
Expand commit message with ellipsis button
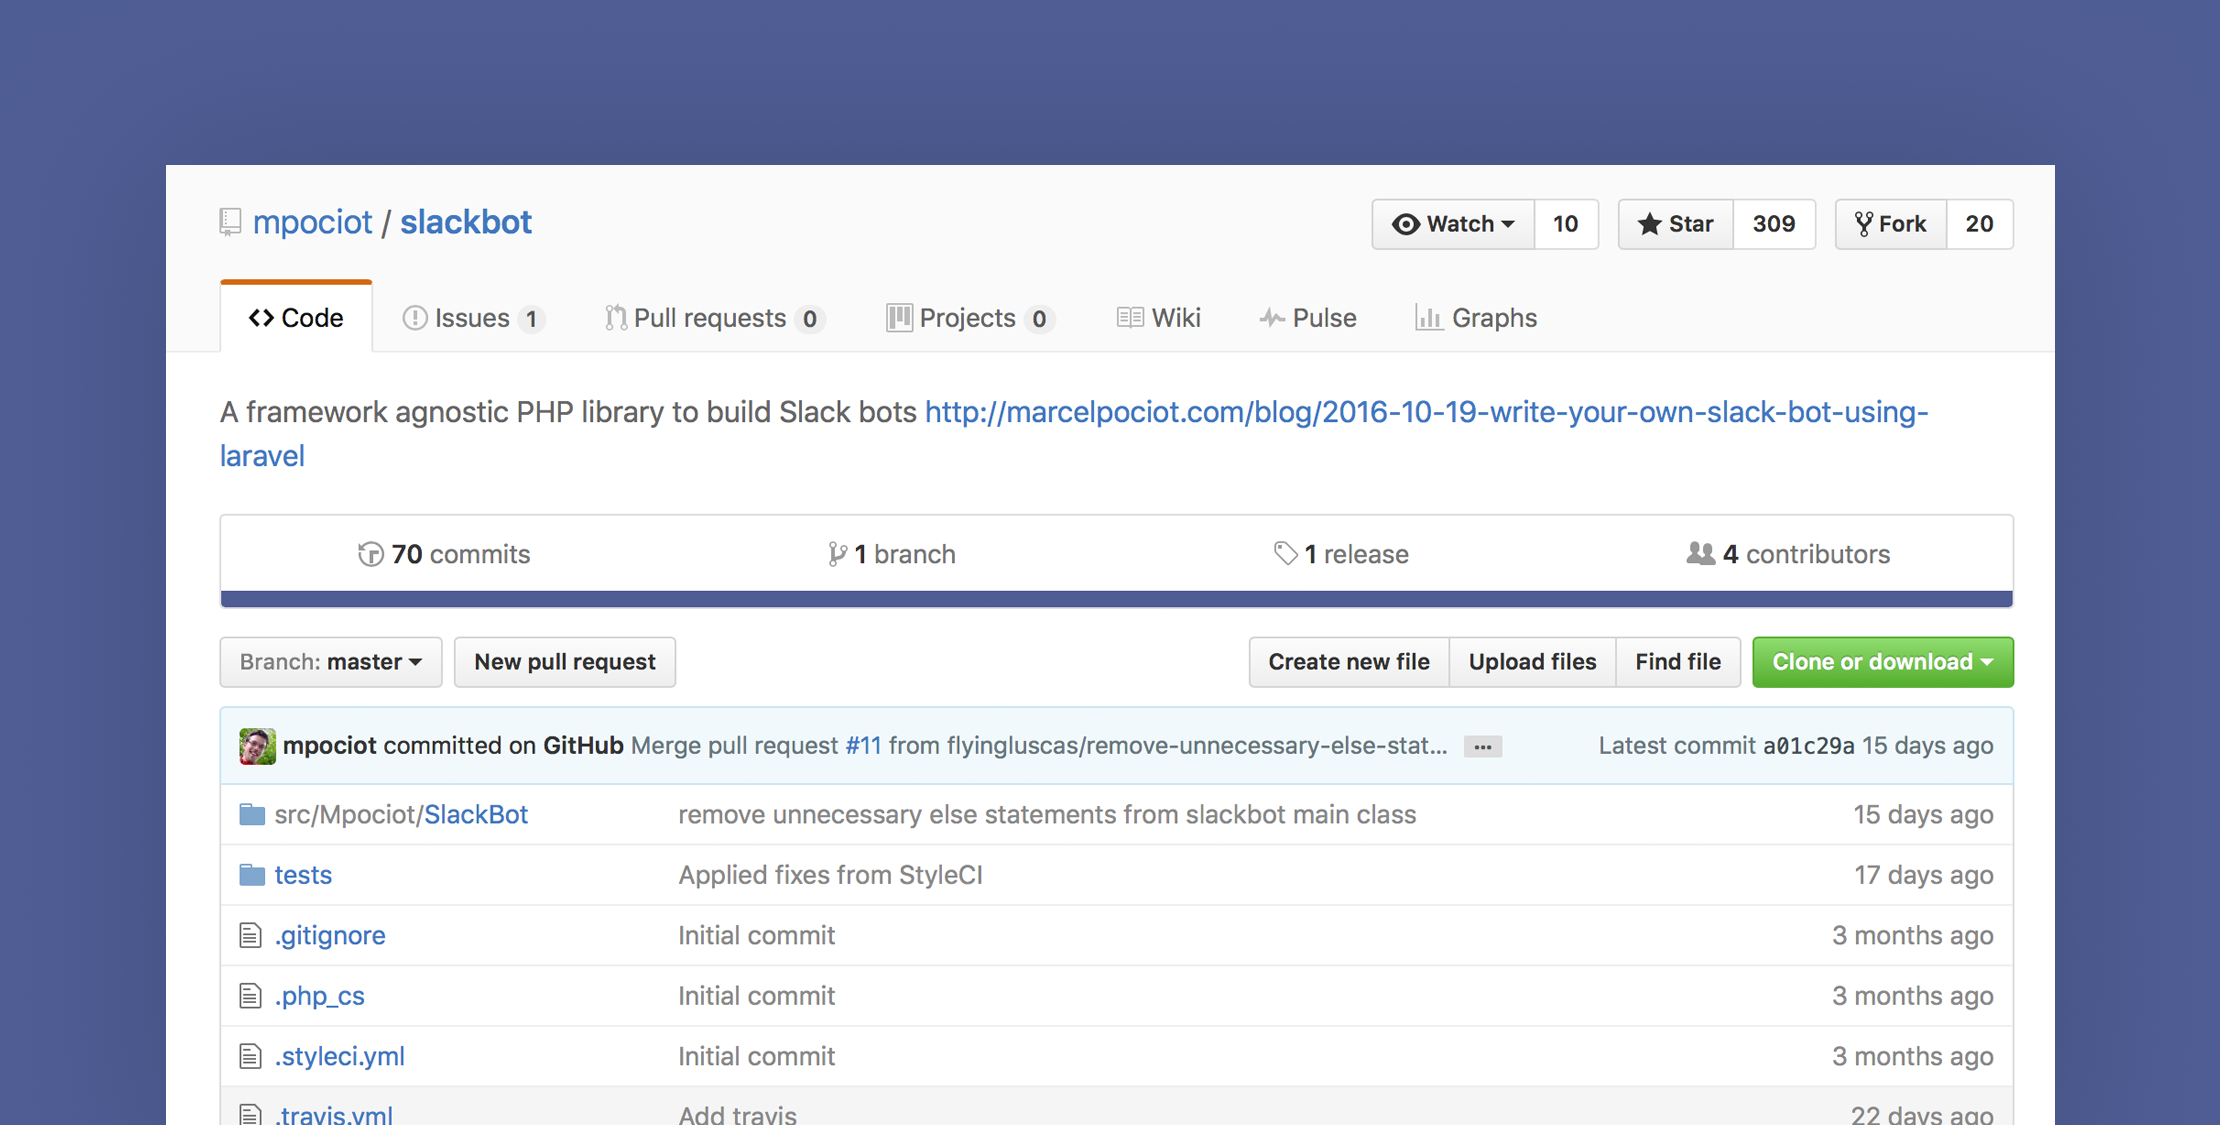[1482, 747]
